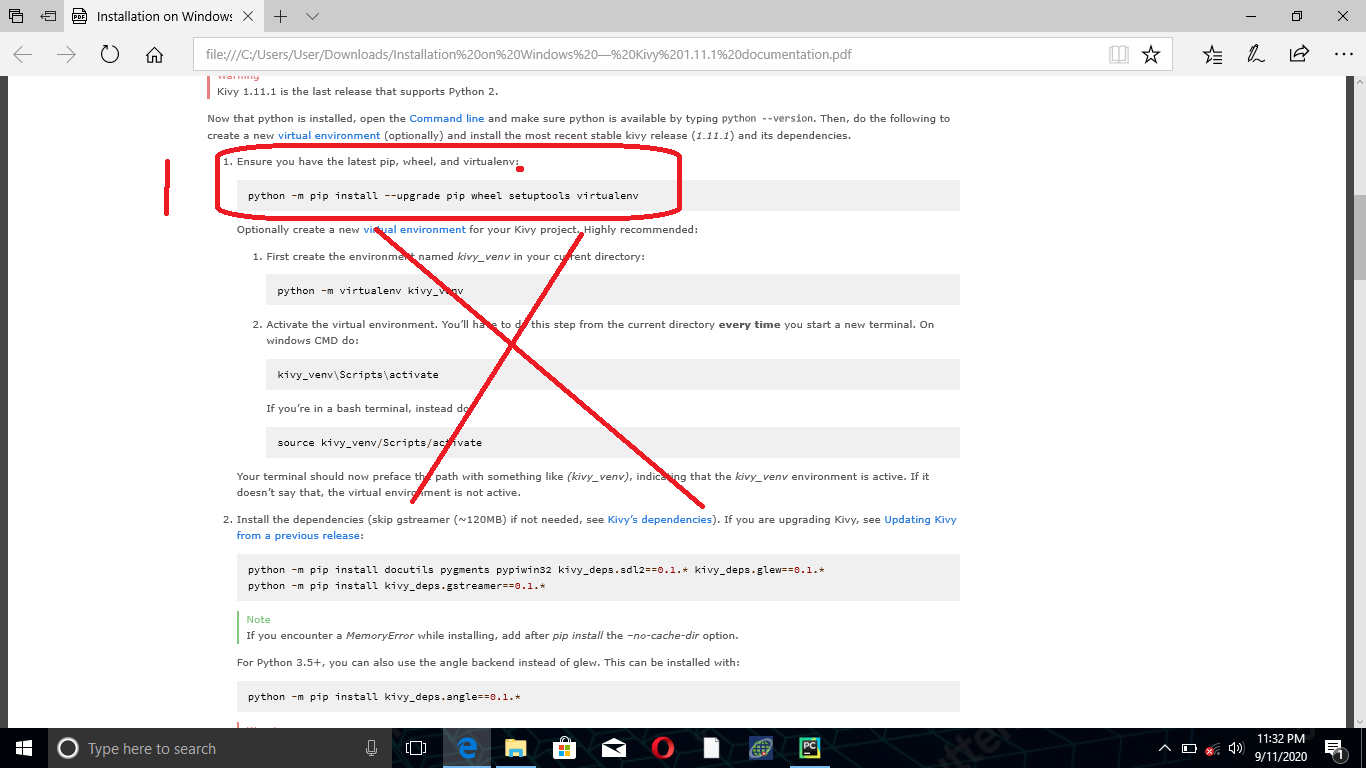The width and height of the screenshot is (1366, 768).
Task: Refresh the PDF page
Action: pos(109,55)
